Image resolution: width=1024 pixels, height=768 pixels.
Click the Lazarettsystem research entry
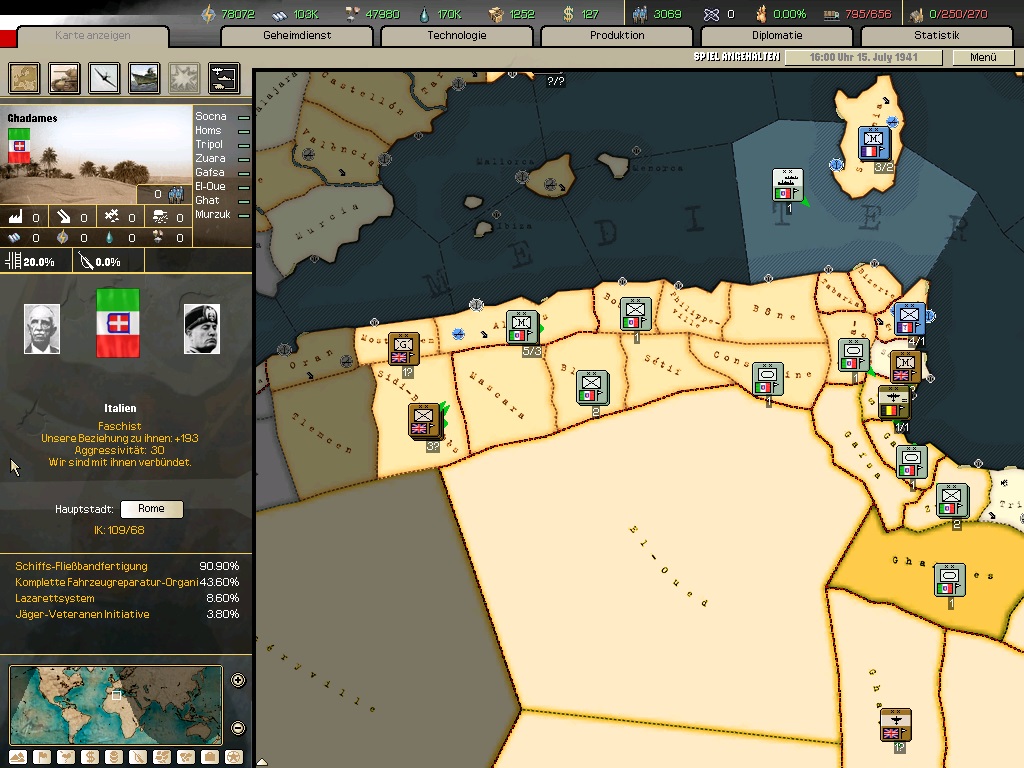127,598
